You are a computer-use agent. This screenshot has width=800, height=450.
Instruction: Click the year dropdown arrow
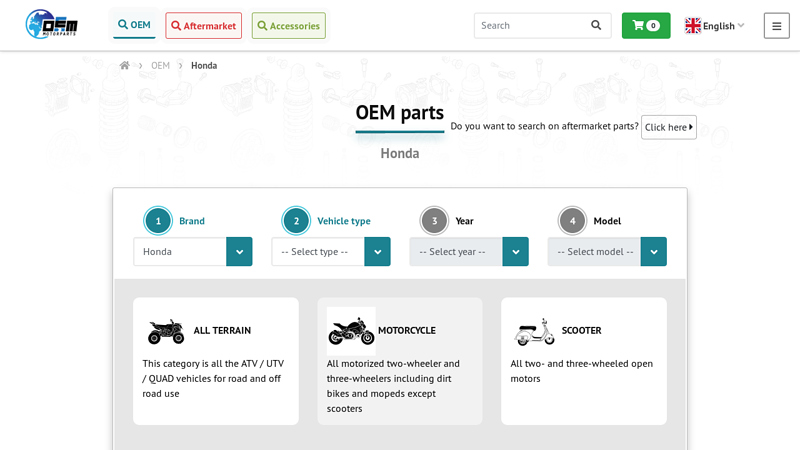click(515, 252)
